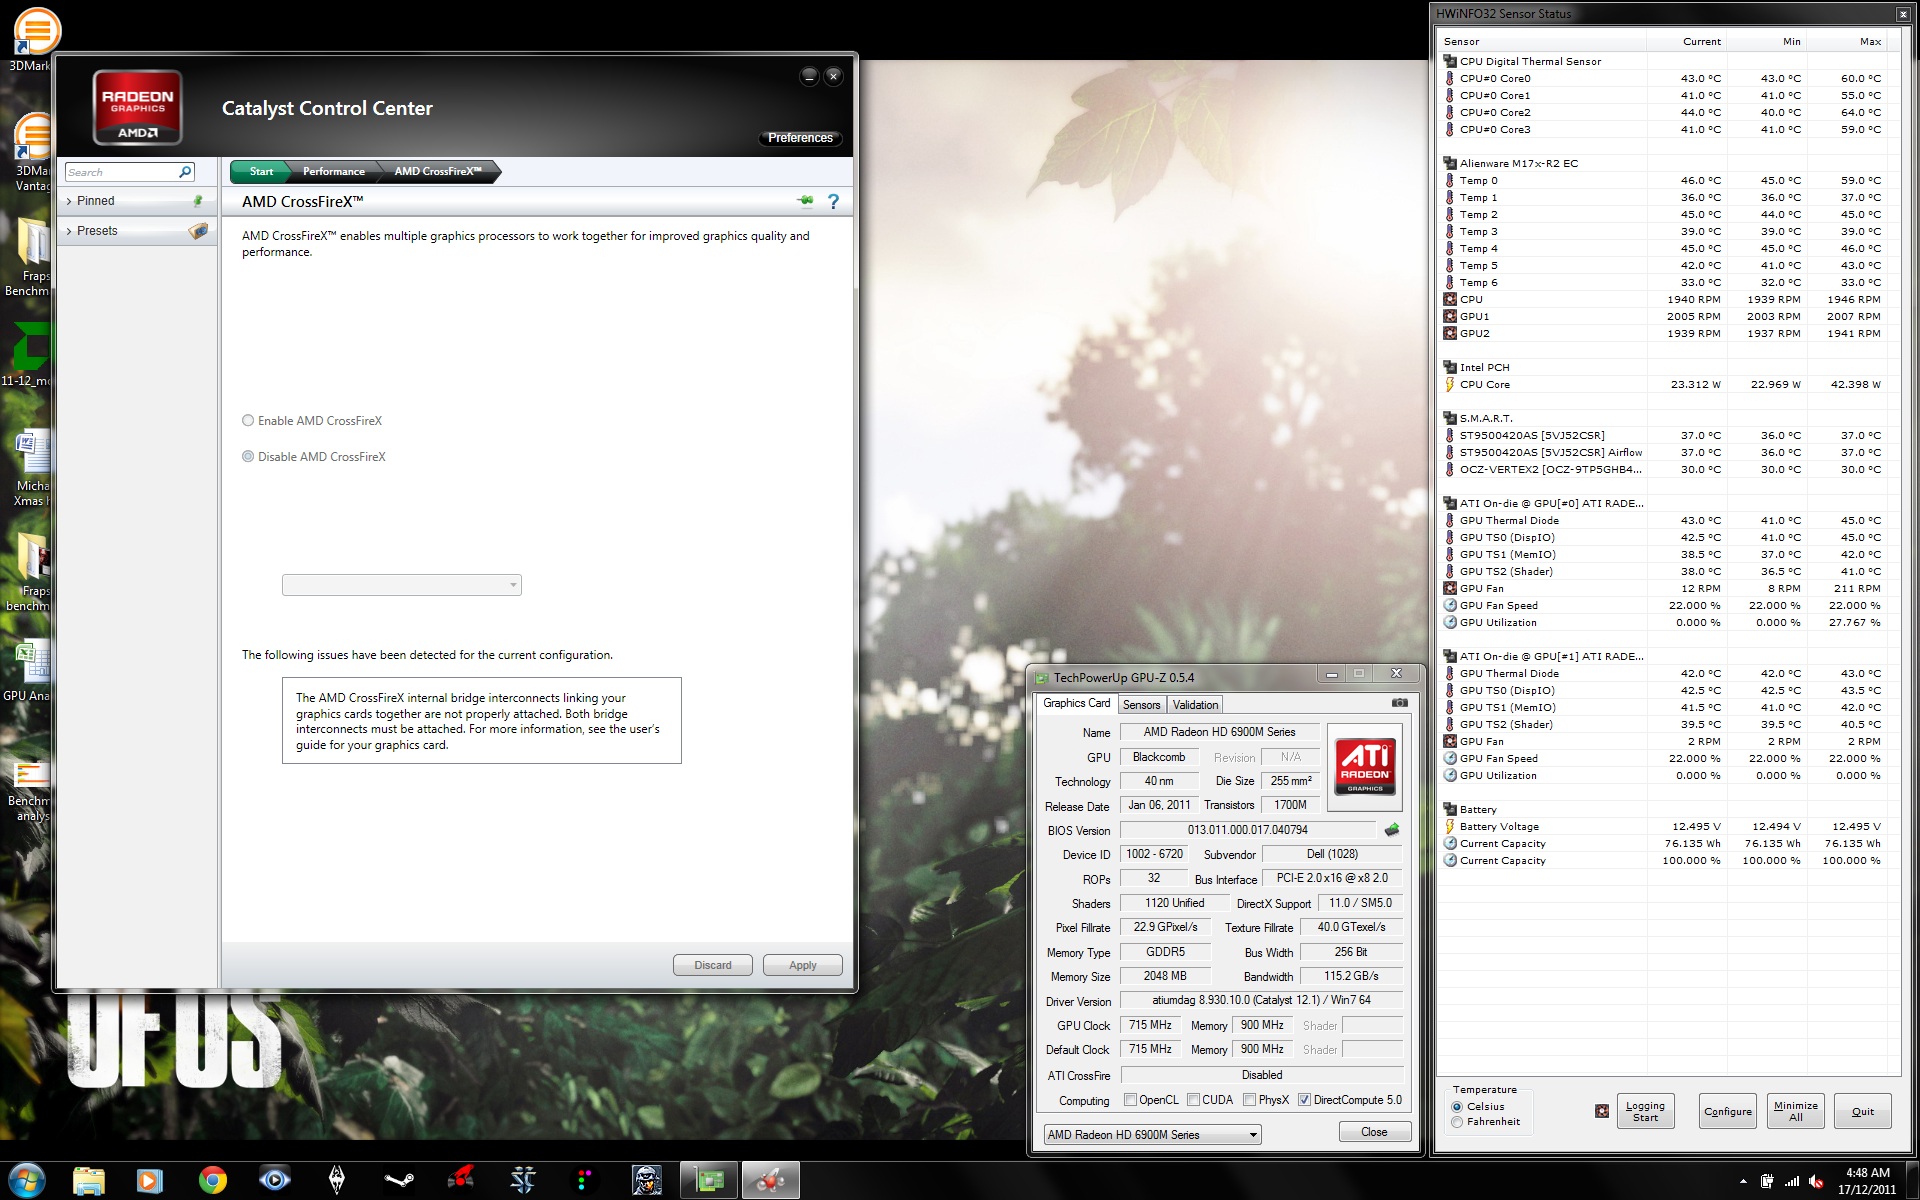Switch to GPU-Z taskbar button
The height and width of the screenshot is (1200, 1920).
point(709,1180)
